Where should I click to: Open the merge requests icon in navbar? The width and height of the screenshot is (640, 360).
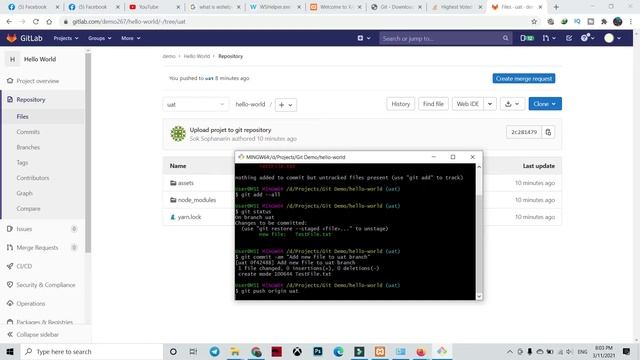click(549, 38)
